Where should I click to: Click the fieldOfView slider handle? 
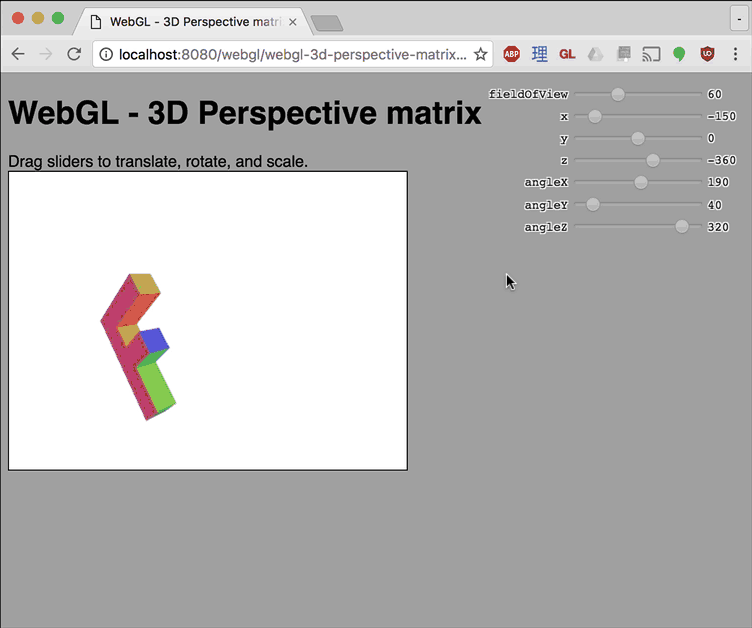pyautogui.click(x=618, y=94)
